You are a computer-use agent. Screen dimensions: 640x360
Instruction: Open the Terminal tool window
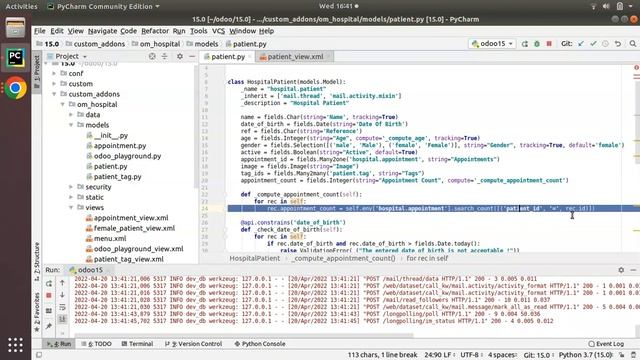pyautogui.click(x=137, y=344)
